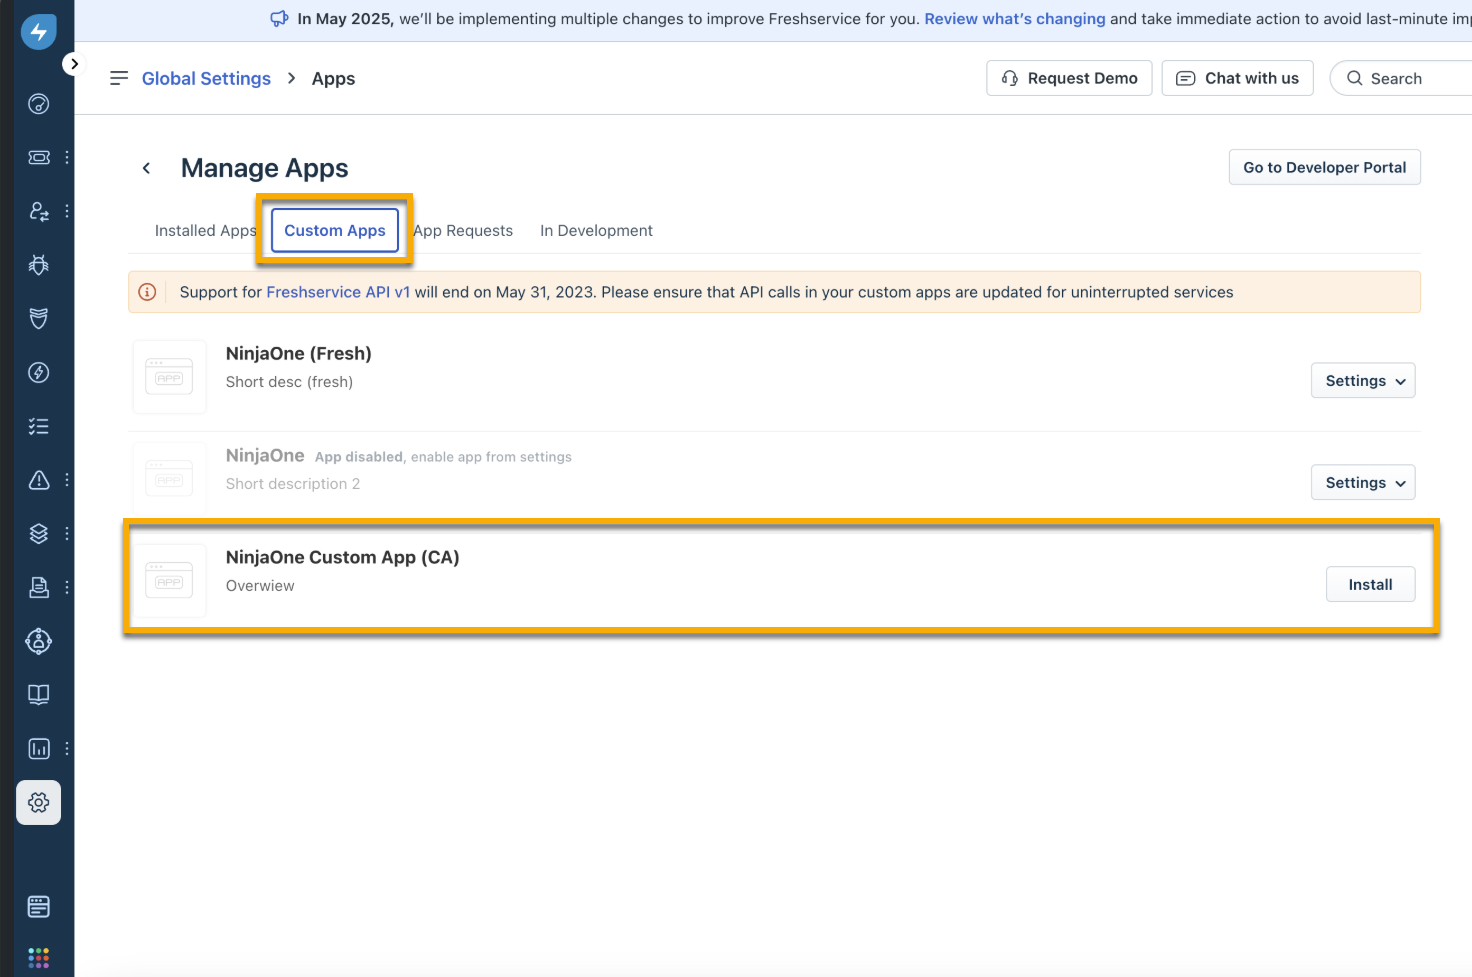1472x977 pixels.
Task: Open the Freshservice API v1 link
Action: (338, 292)
